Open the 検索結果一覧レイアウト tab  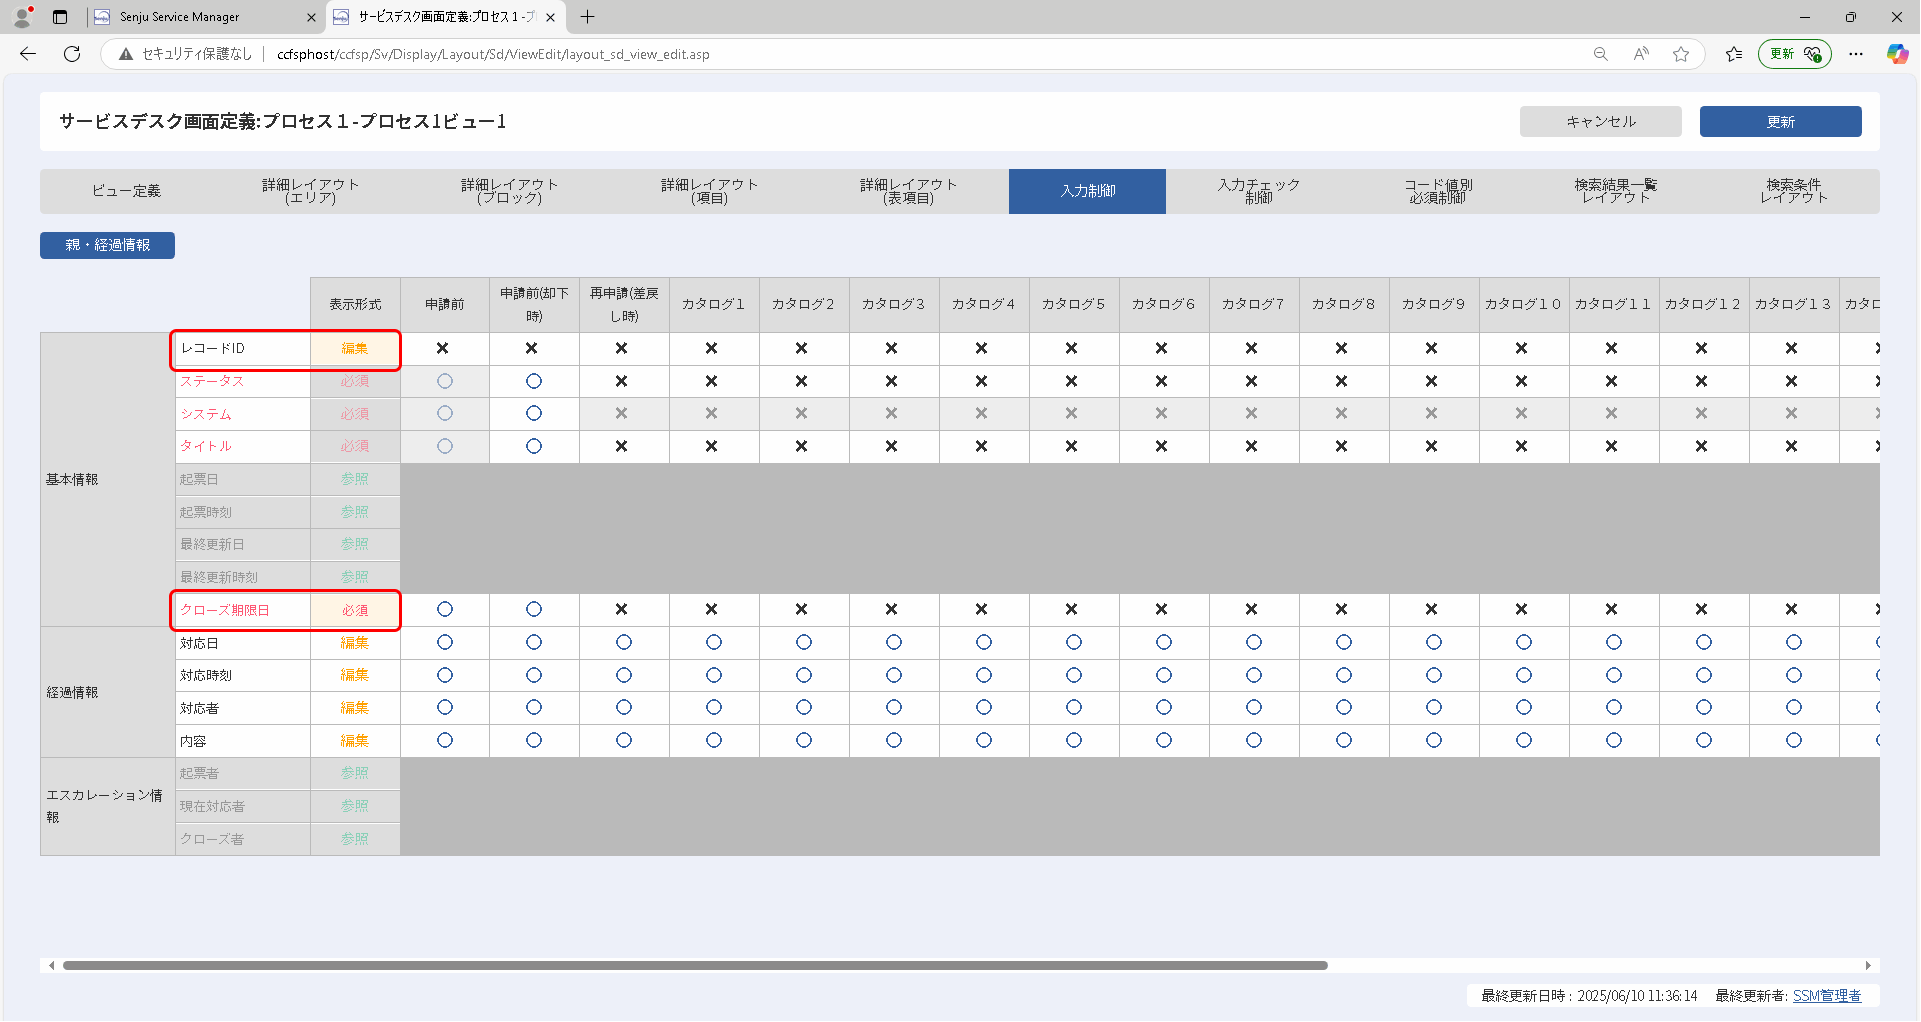point(1615,191)
